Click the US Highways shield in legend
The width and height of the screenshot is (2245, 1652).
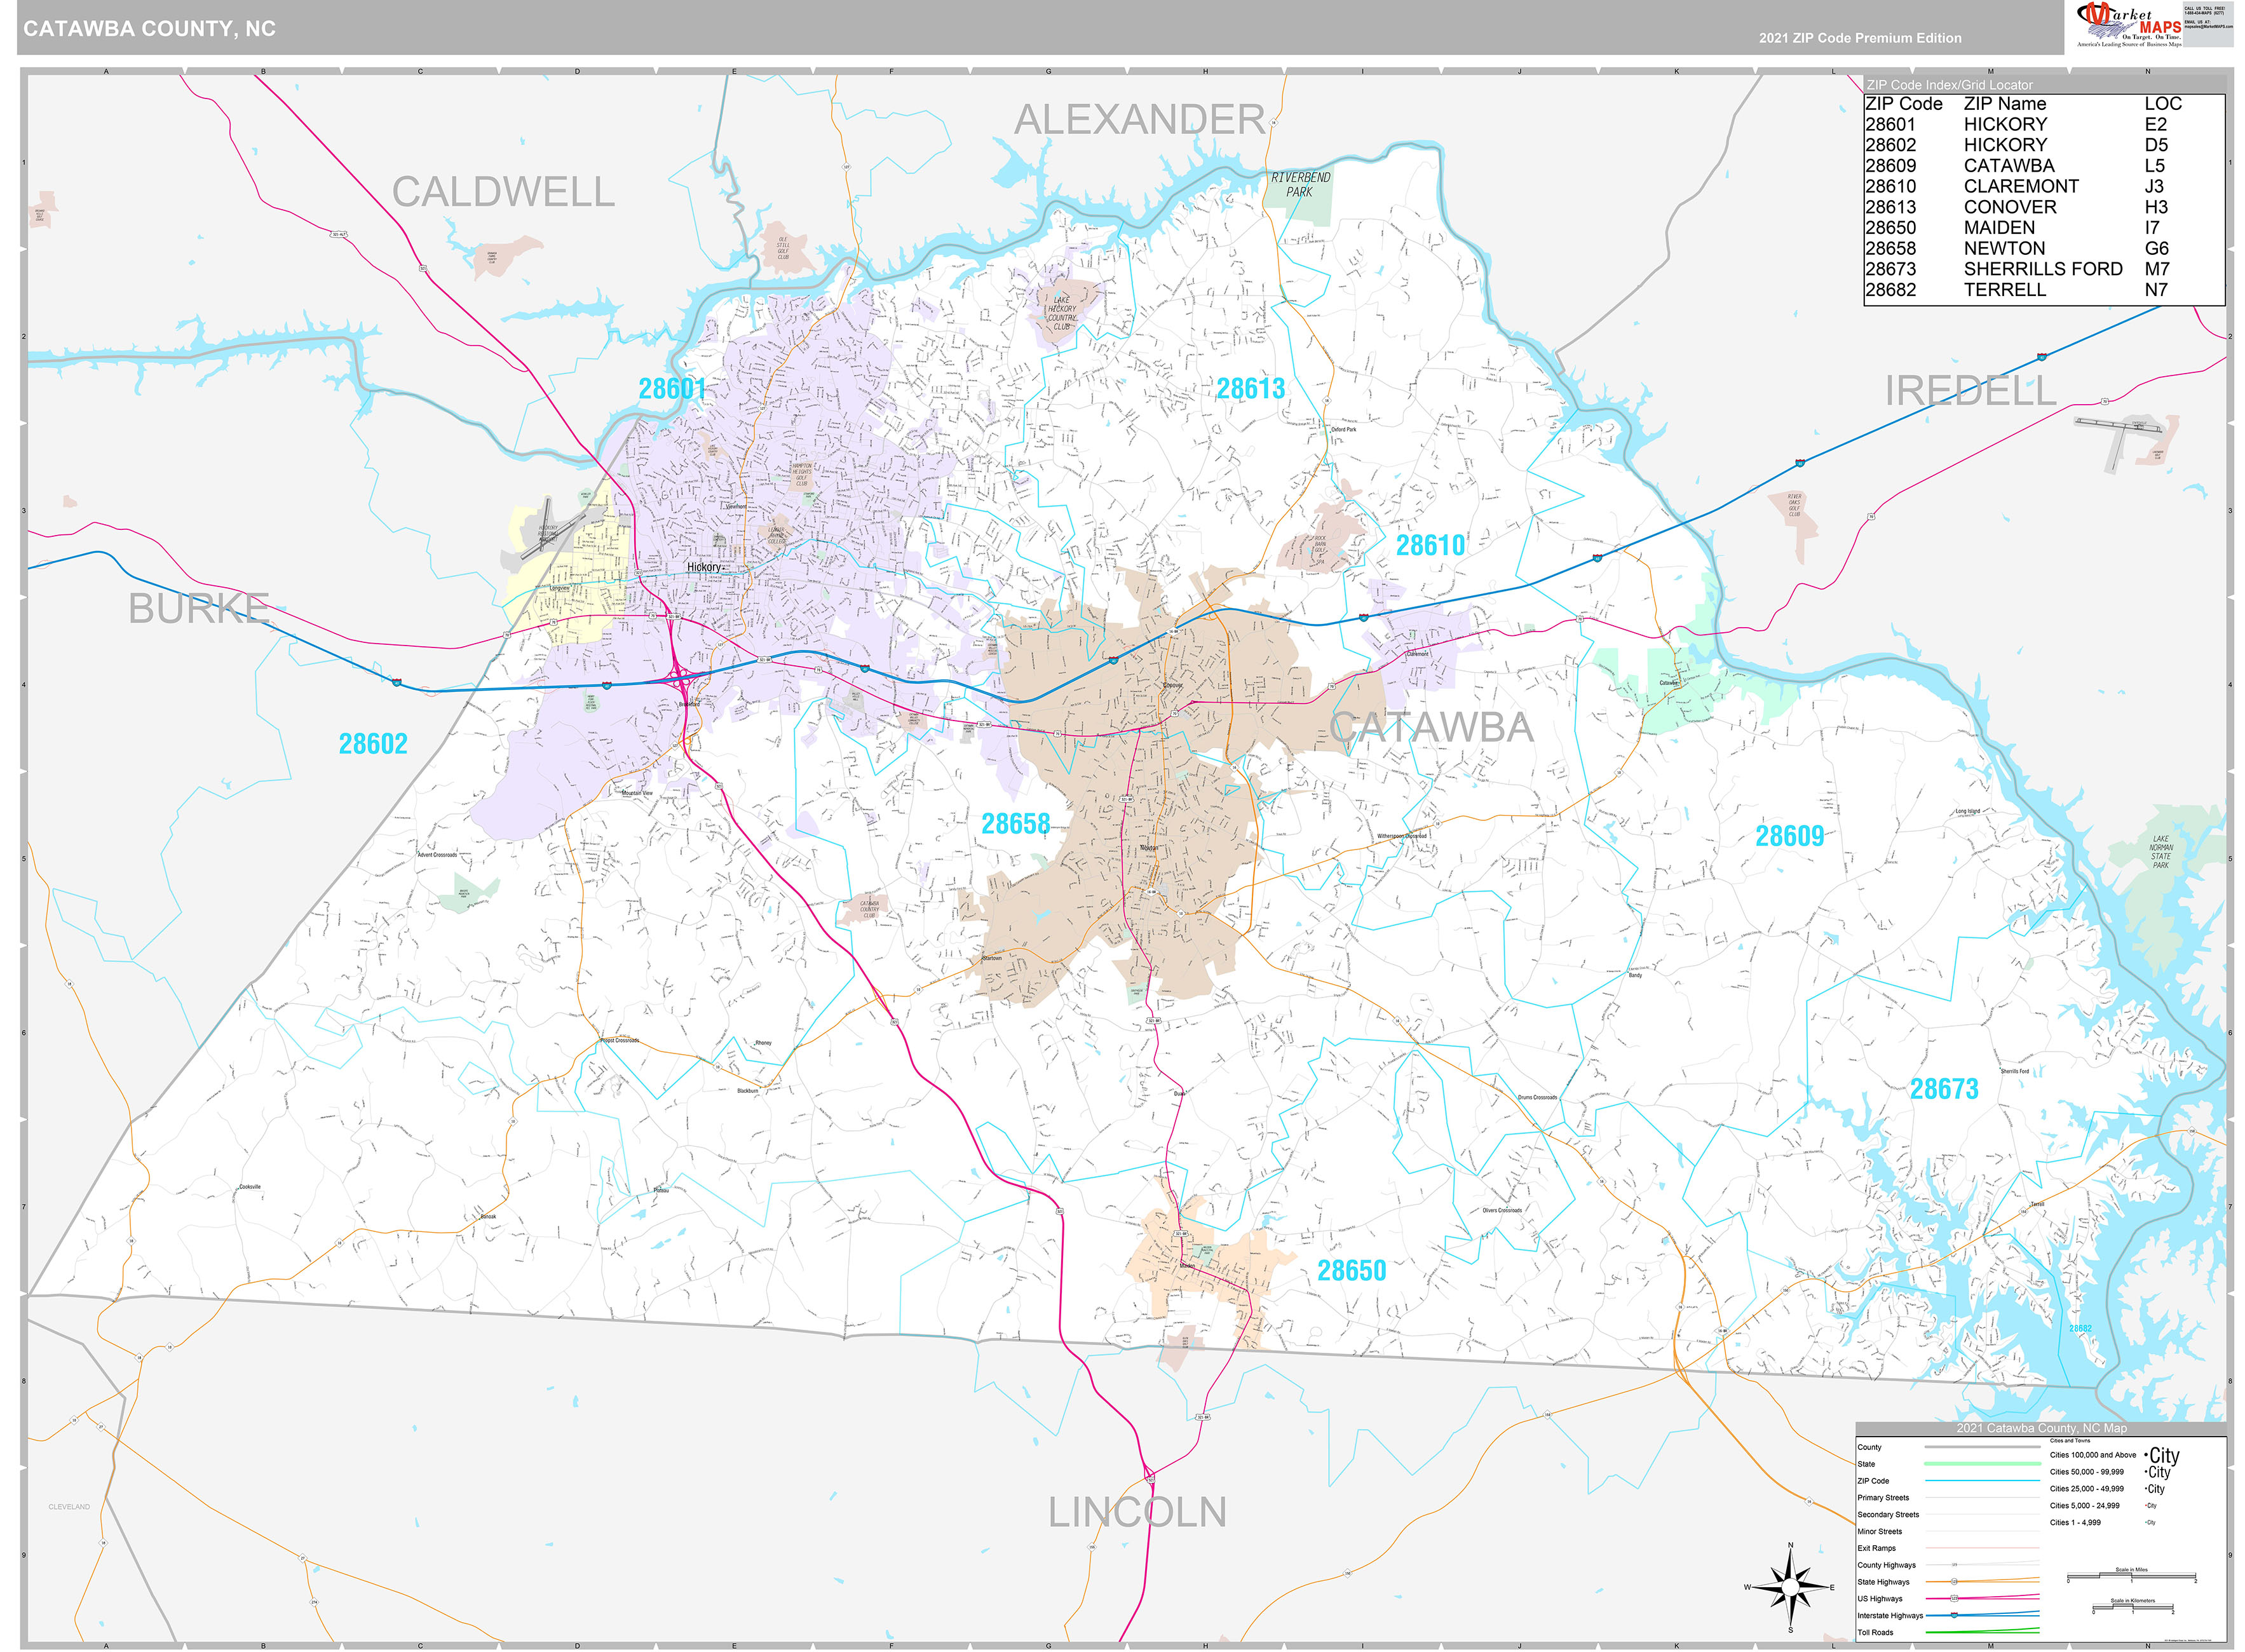click(1954, 1598)
